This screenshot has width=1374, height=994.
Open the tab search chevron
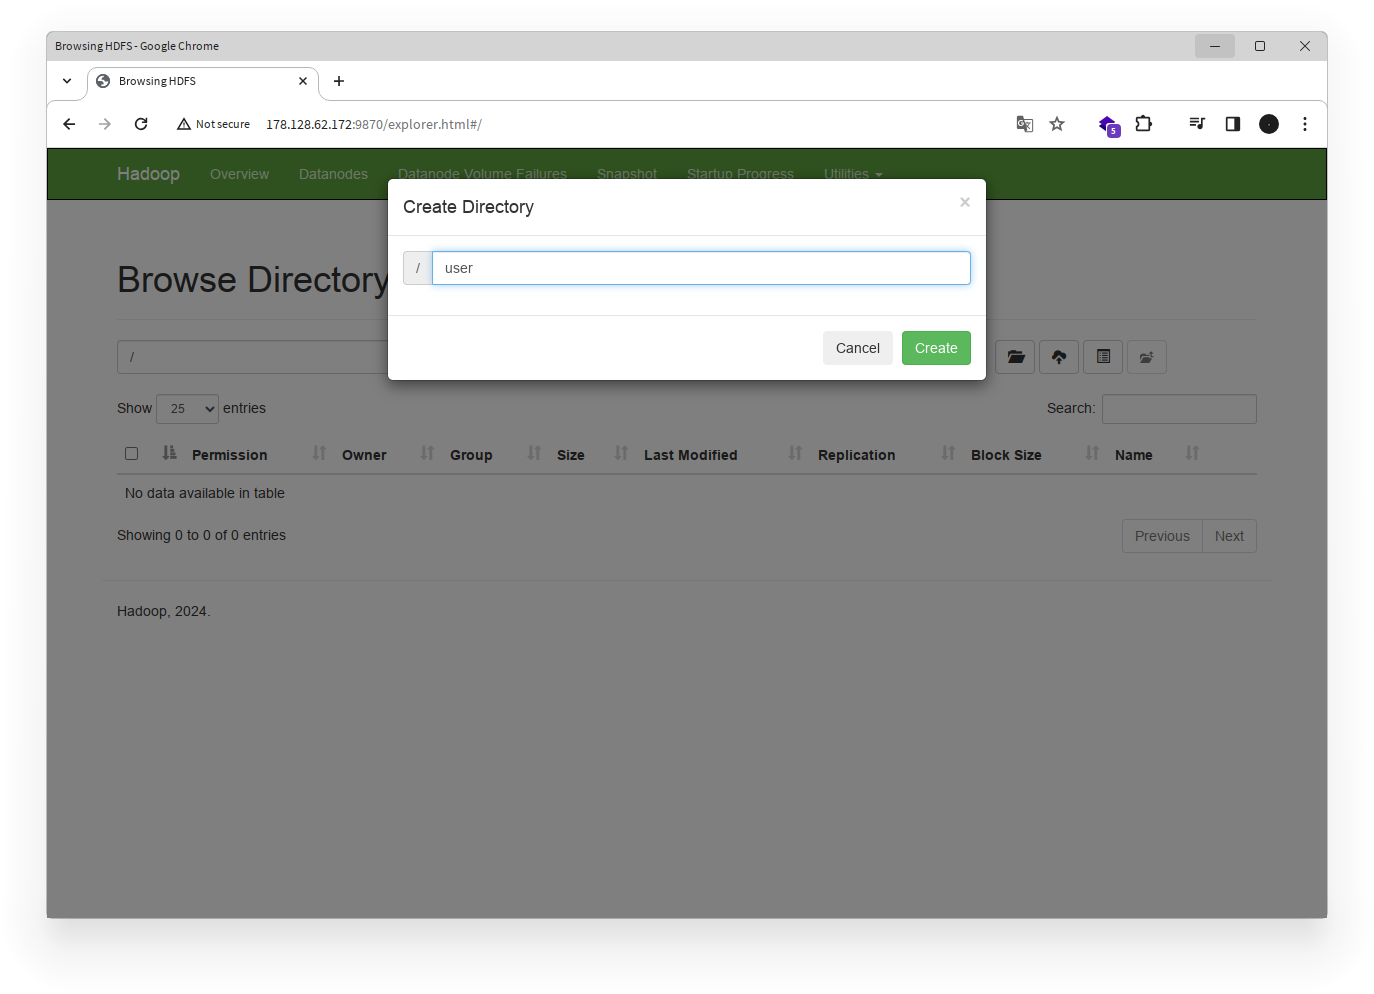pos(67,81)
